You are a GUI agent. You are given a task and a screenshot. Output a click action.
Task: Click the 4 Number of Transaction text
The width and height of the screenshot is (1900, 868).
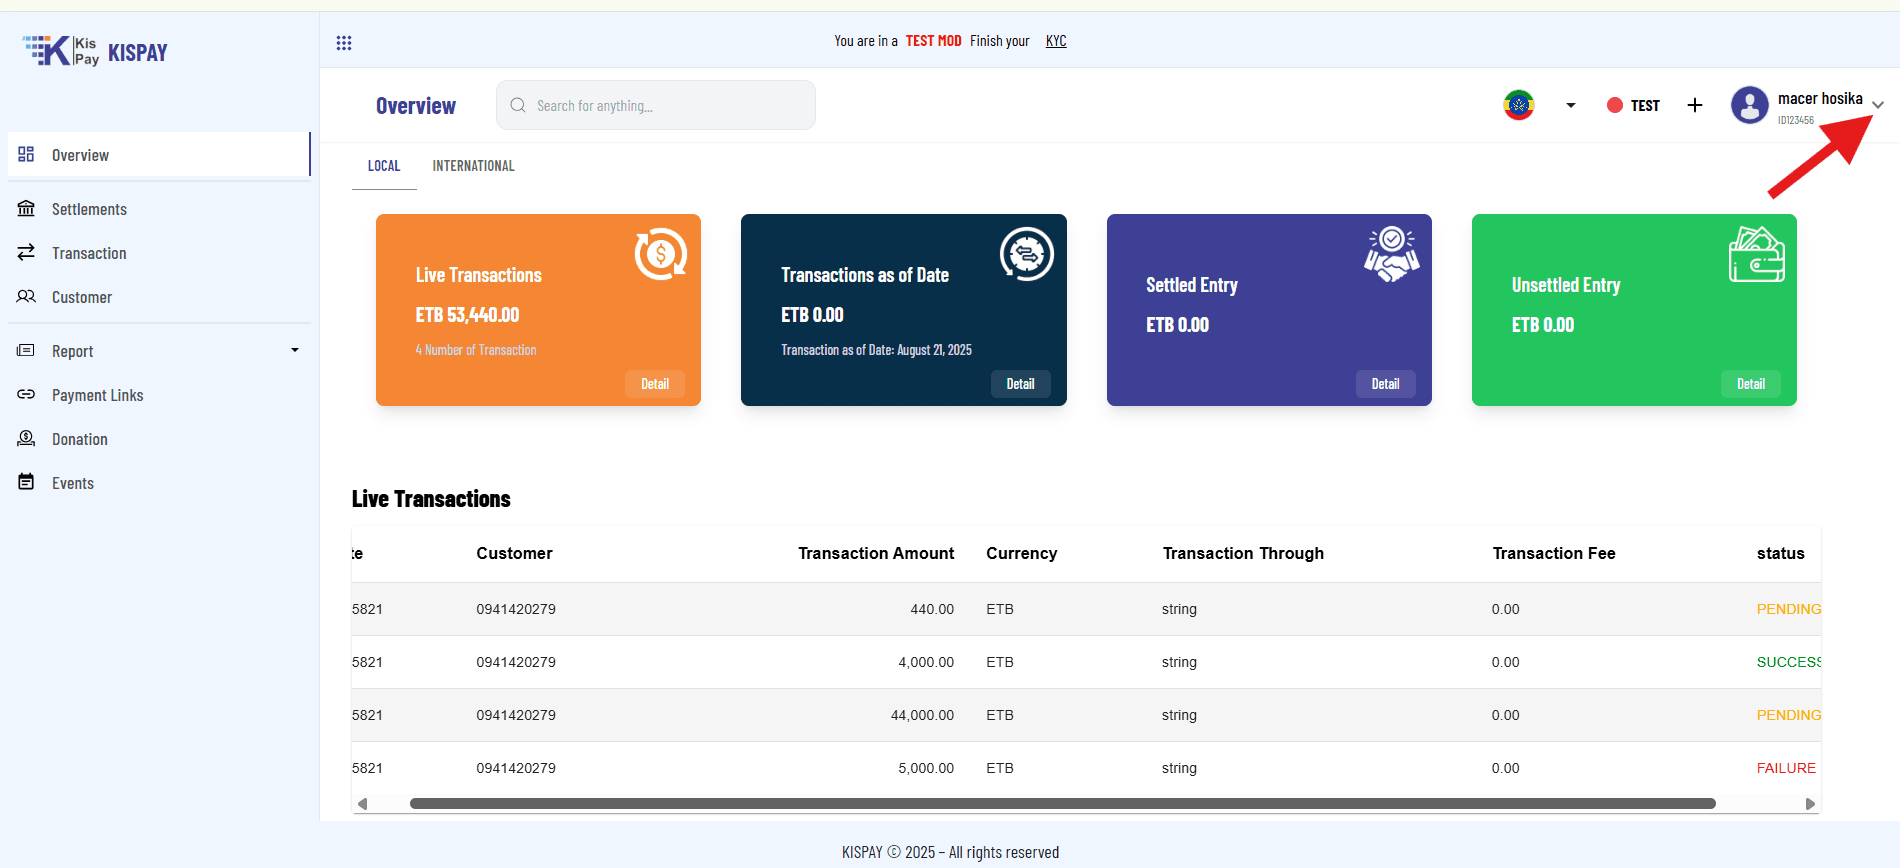[476, 350]
